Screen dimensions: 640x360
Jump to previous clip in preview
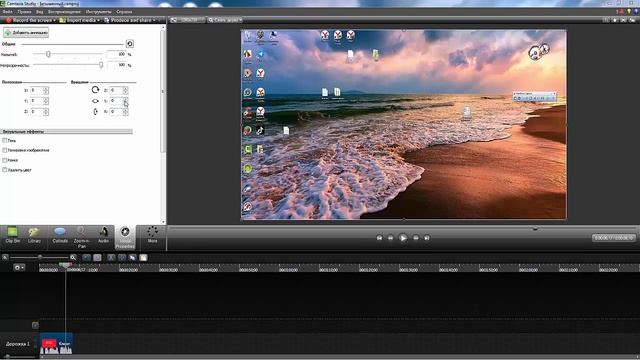point(379,238)
